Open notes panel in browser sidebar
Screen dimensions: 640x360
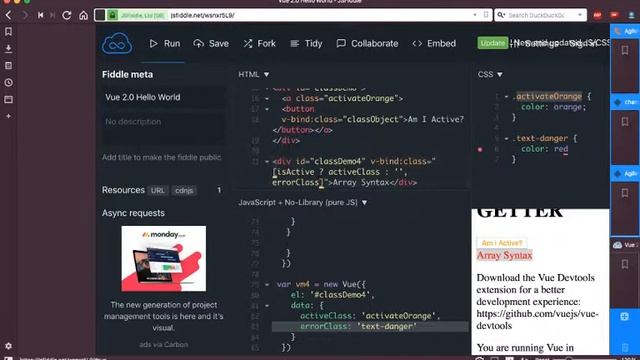(x=8, y=66)
